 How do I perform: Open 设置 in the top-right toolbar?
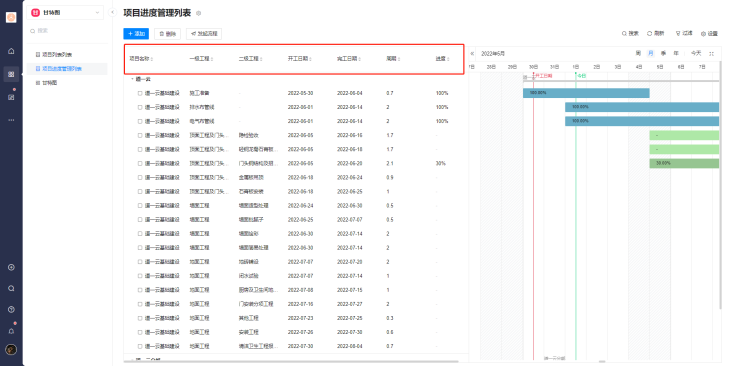pyautogui.click(x=709, y=34)
